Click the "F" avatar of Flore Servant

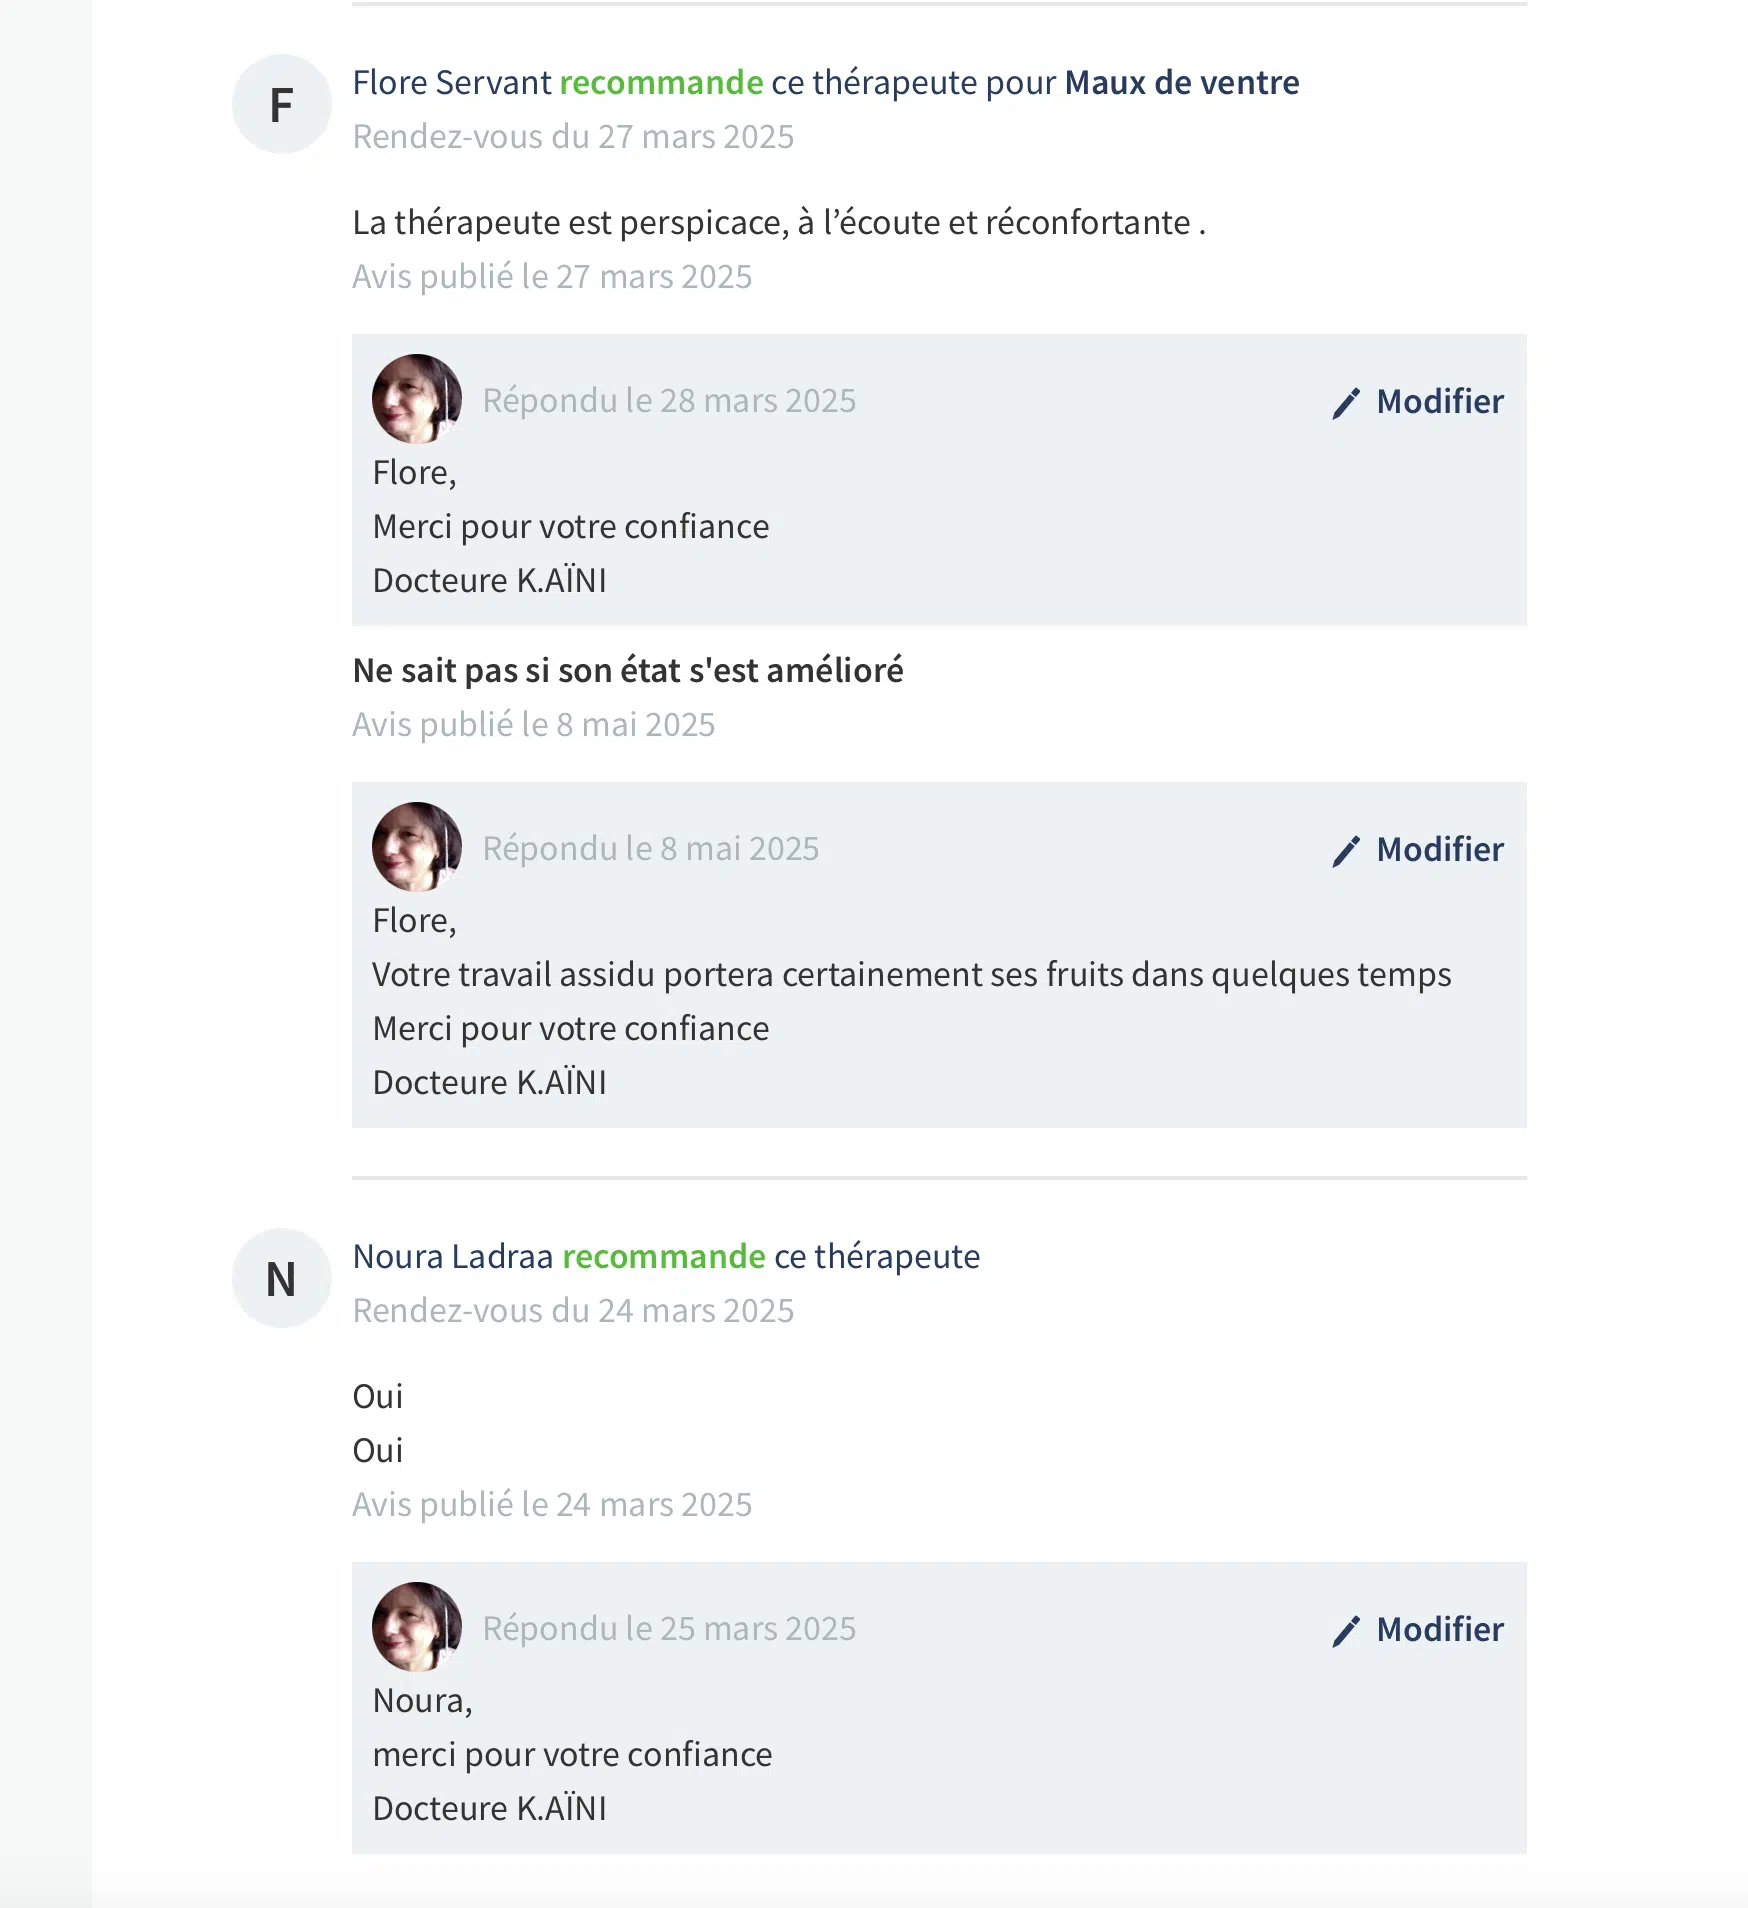tap(282, 104)
